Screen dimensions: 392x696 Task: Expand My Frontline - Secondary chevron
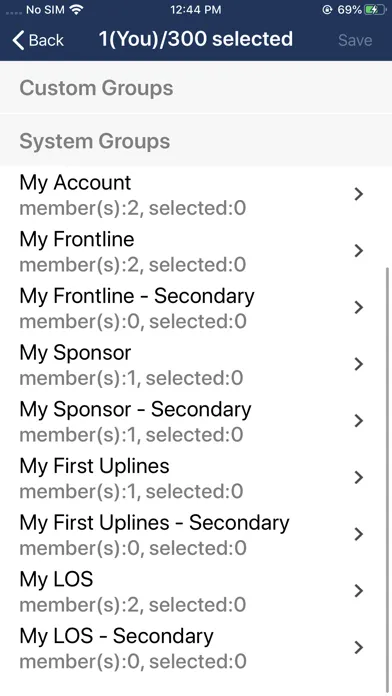click(359, 308)
